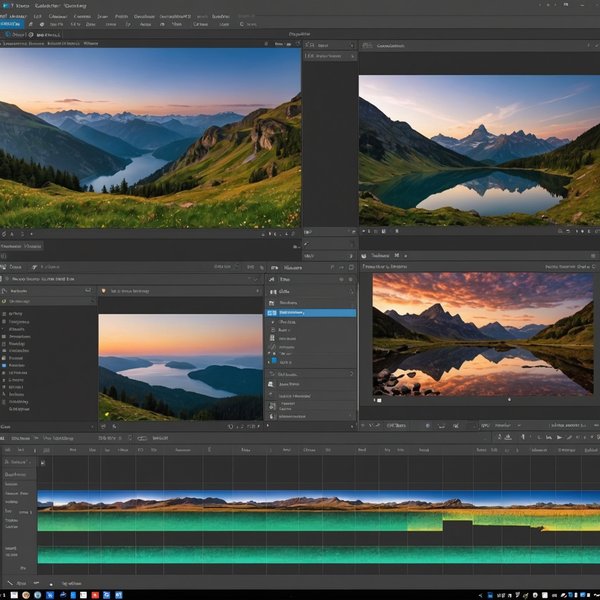Screen dimensions: 600x600
Task: Click the application logo in the title bar
Action: point(5,5)
